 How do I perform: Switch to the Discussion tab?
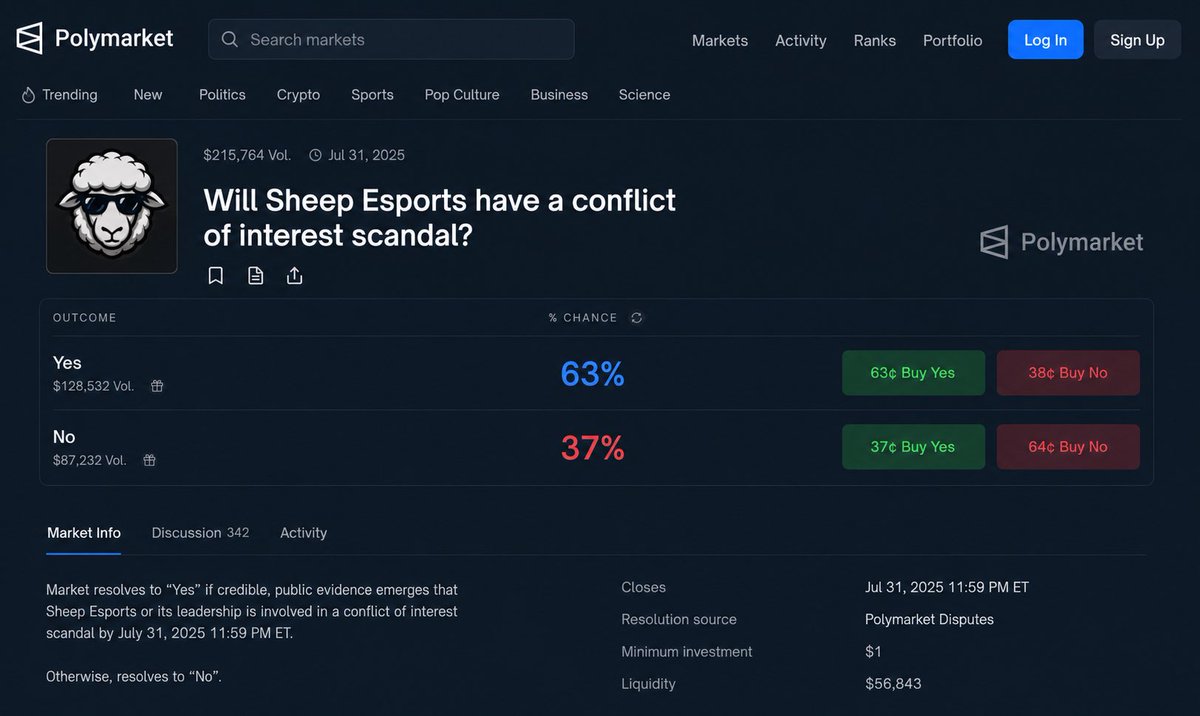(x=200, y=533)
